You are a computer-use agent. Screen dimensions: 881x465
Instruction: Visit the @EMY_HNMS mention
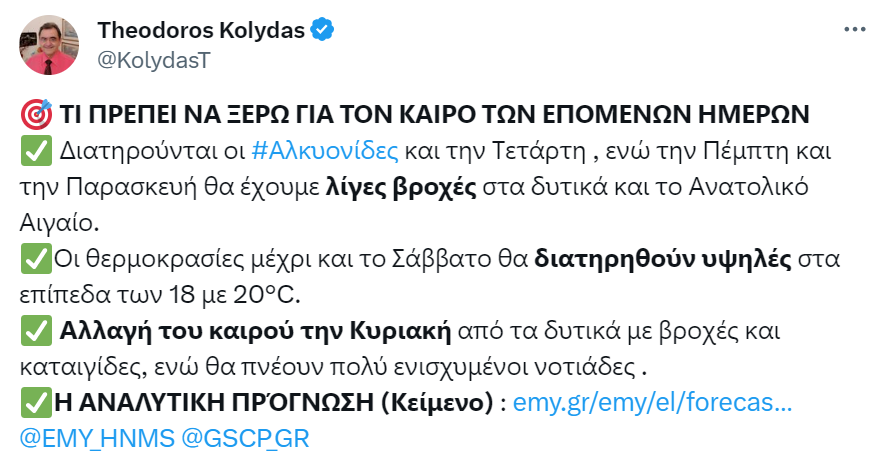click(93, 438)
